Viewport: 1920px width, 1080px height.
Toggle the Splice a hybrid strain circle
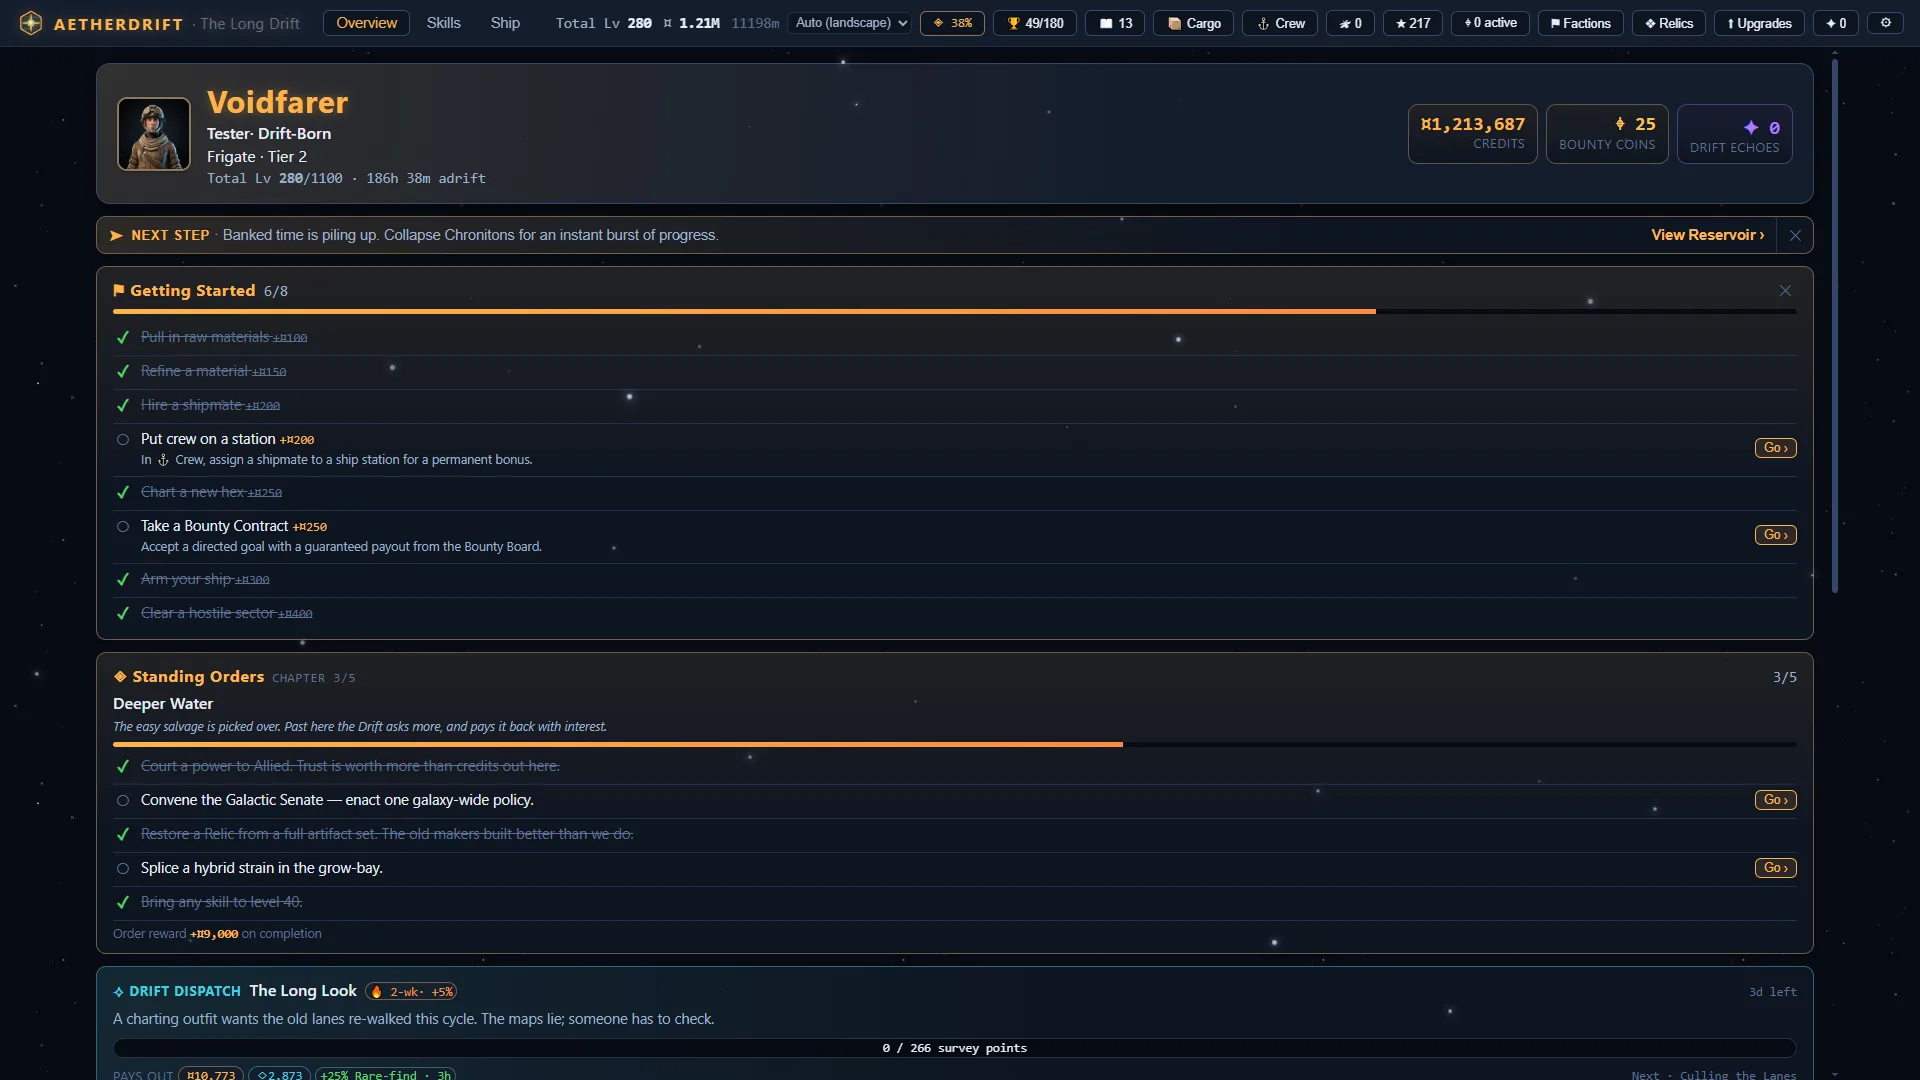pyautogui.click(x=123, y=868)
